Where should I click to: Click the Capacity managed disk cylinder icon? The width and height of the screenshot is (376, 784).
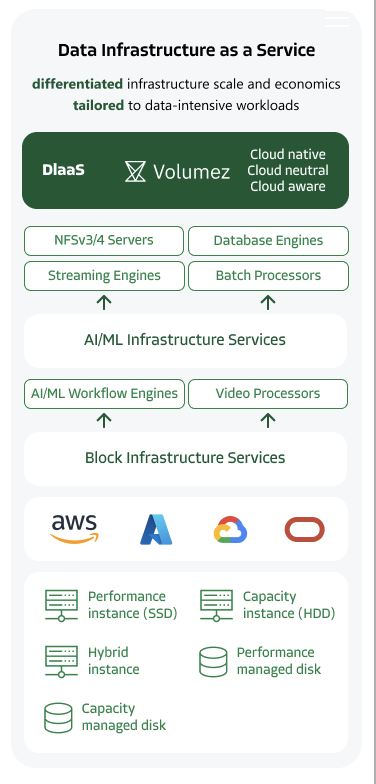click(58, 718)
